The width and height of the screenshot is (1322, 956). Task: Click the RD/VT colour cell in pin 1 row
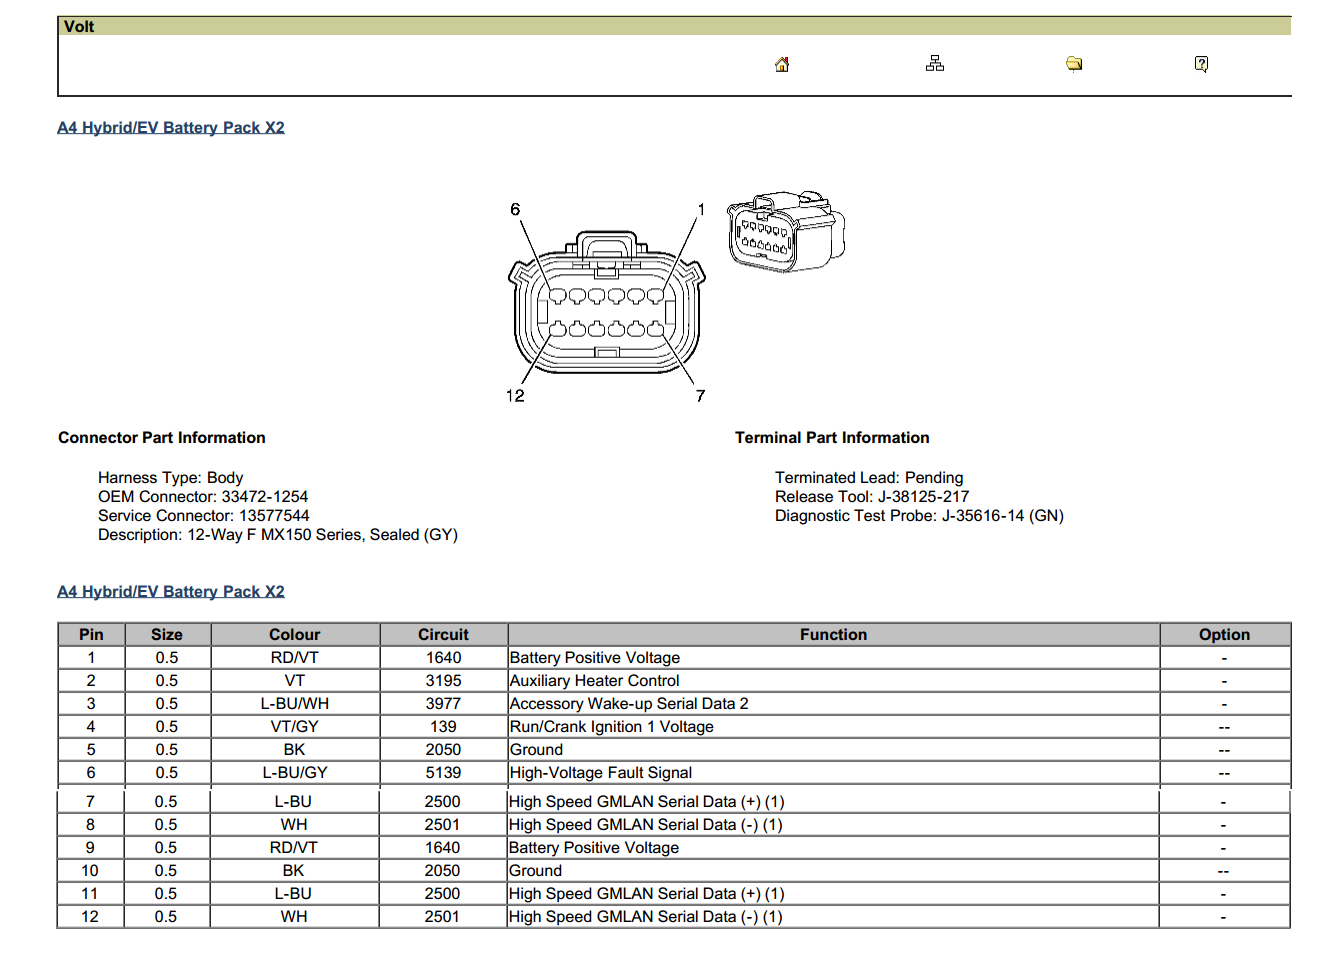click(x=295, y=657)
